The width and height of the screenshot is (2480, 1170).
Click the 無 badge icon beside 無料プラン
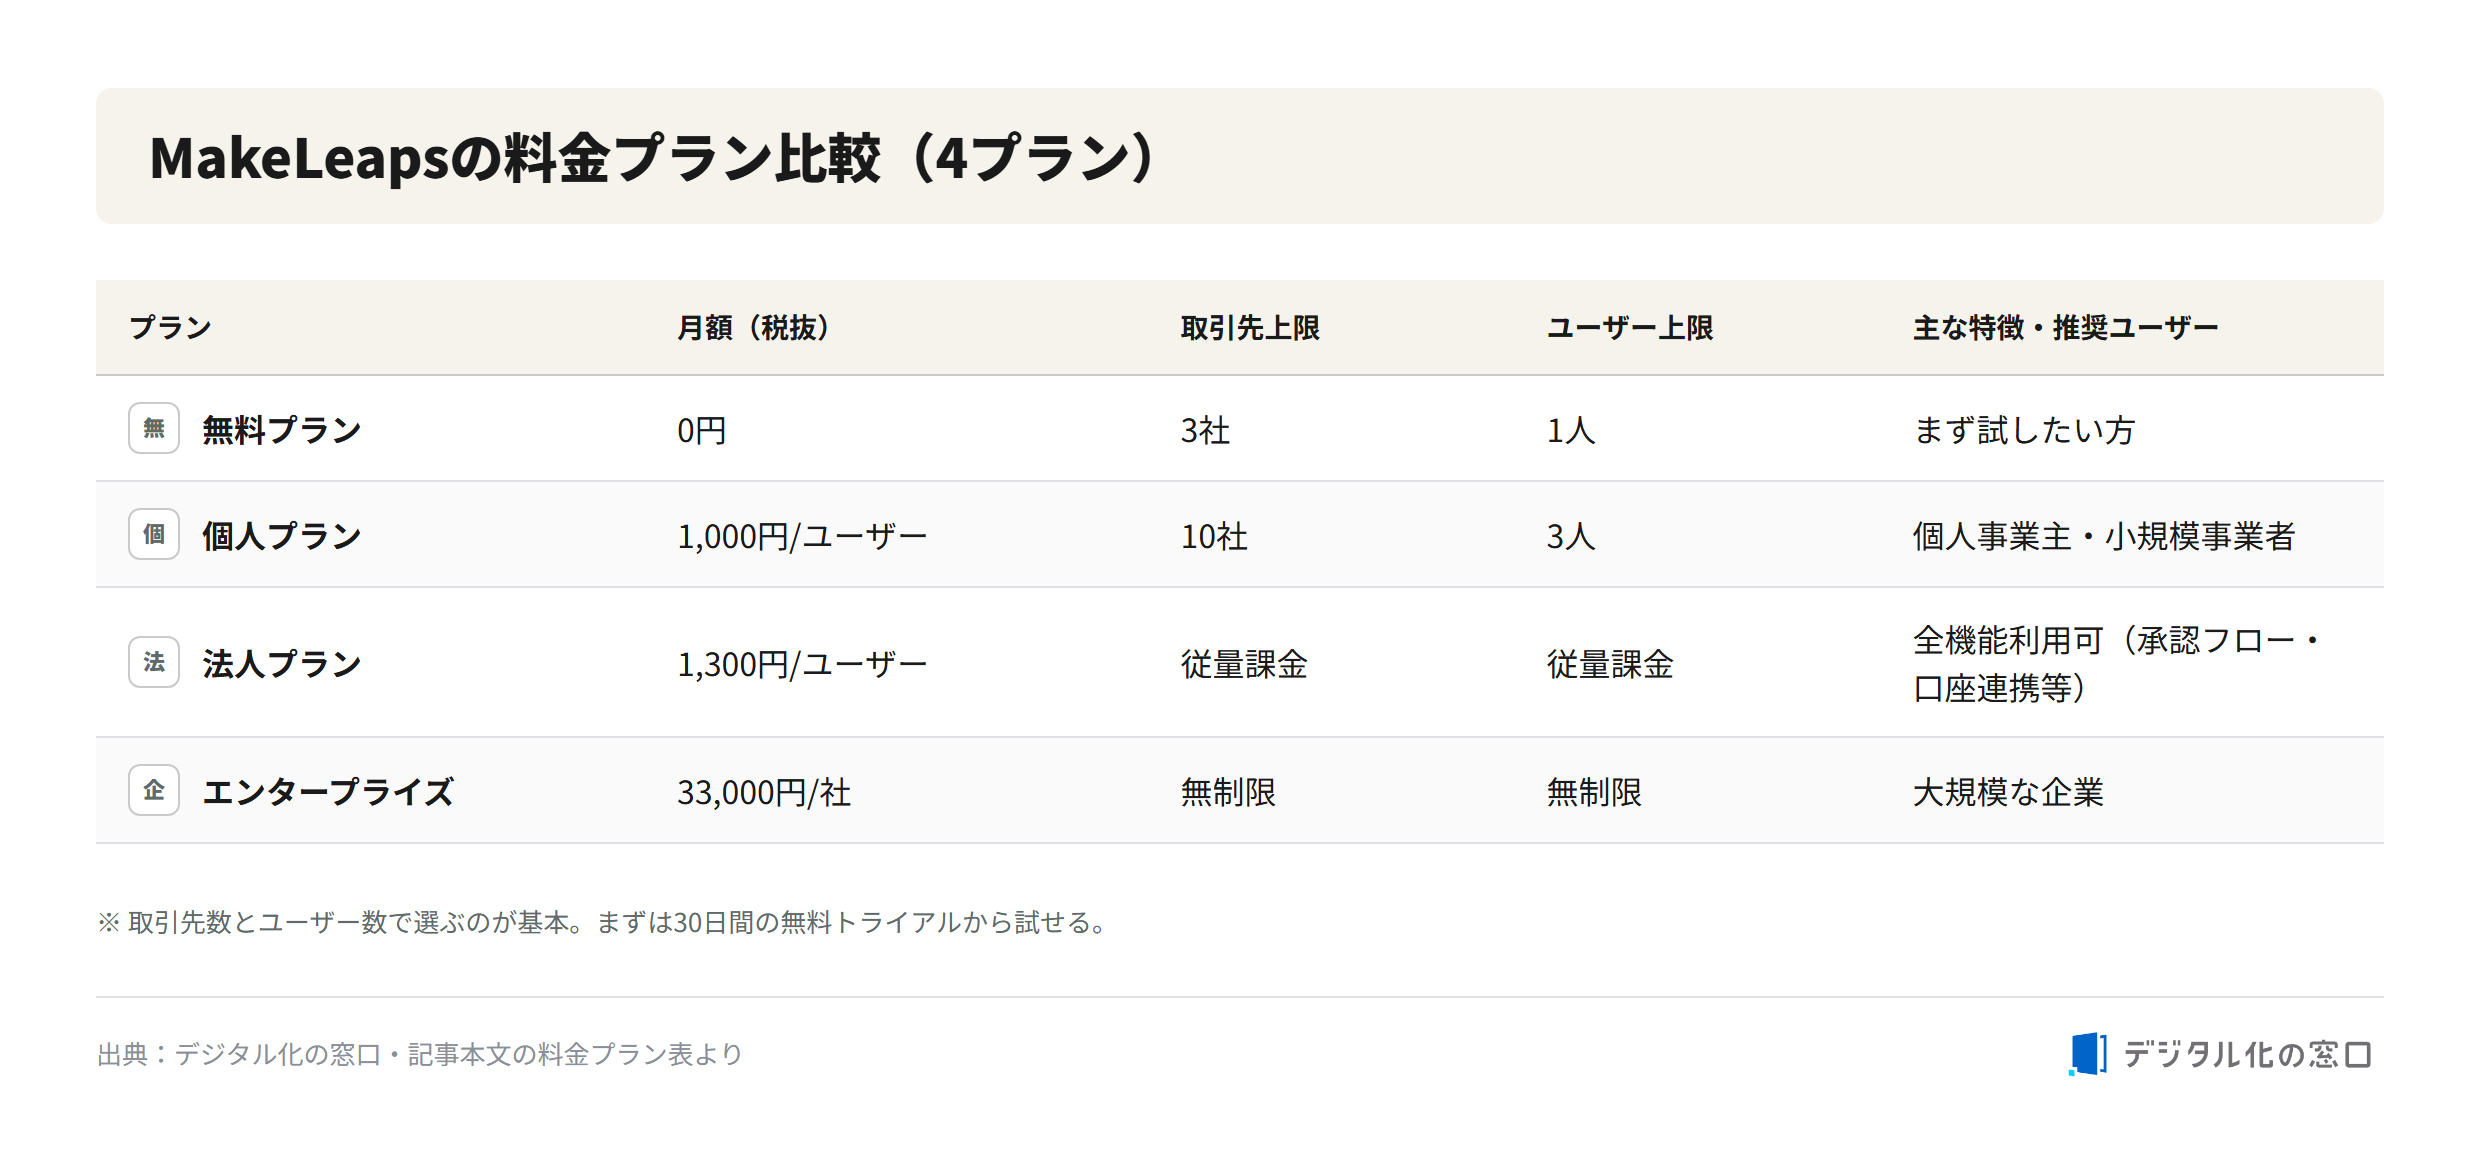154,428
